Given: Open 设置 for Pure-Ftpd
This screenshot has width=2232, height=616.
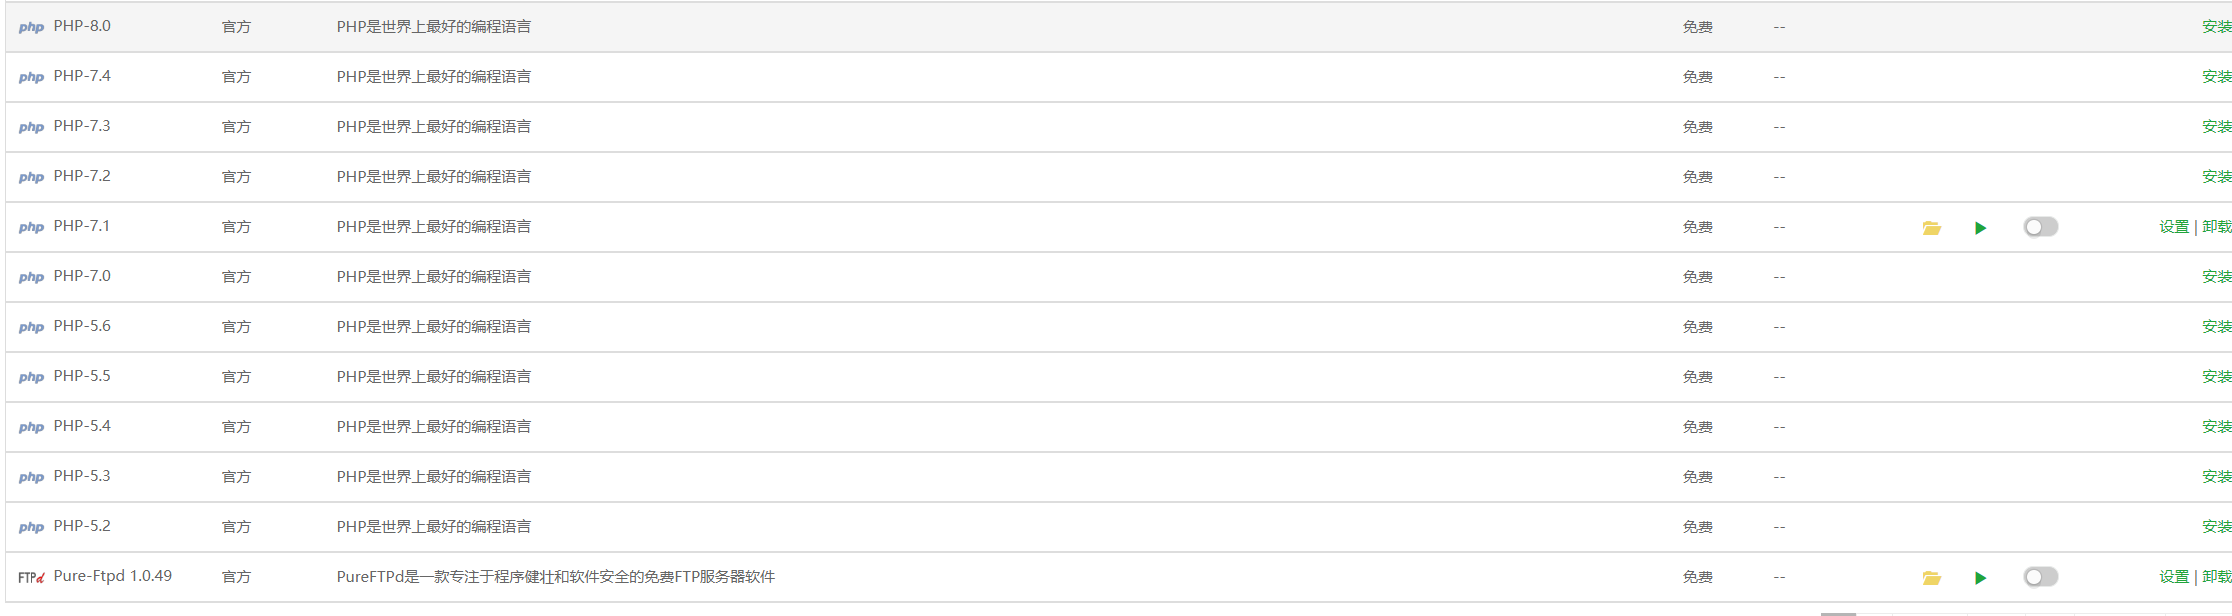Looking at the screenshot, I should (x=2174, y=577).
